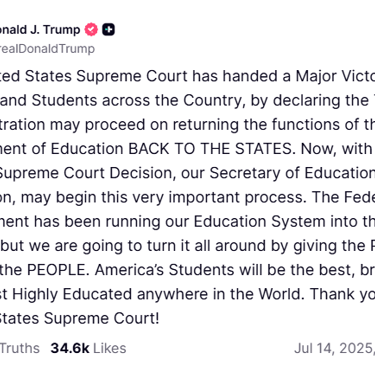Open the 34.6k Likes list
Viewport: 375px width, 366px height.
click(x=88, y=348)
